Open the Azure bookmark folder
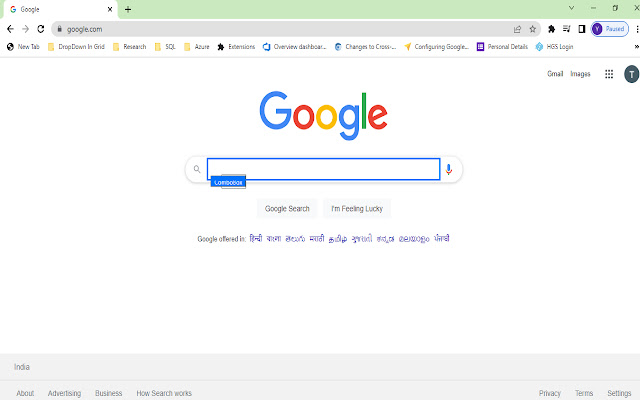The width and height of the screenshot is (640, 400). coord(197,47)
